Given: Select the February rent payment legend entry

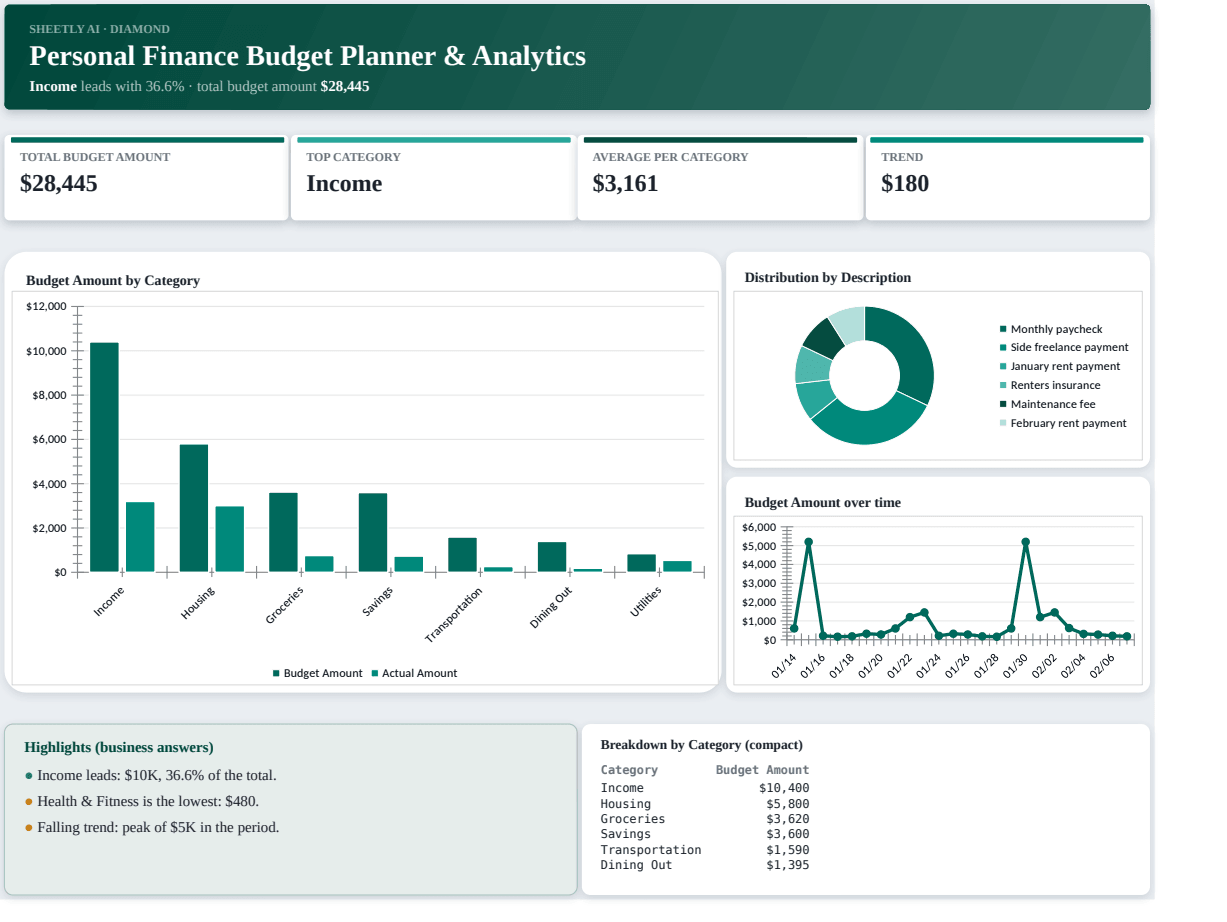Looking at the screenshot, I should [1063, 424].
